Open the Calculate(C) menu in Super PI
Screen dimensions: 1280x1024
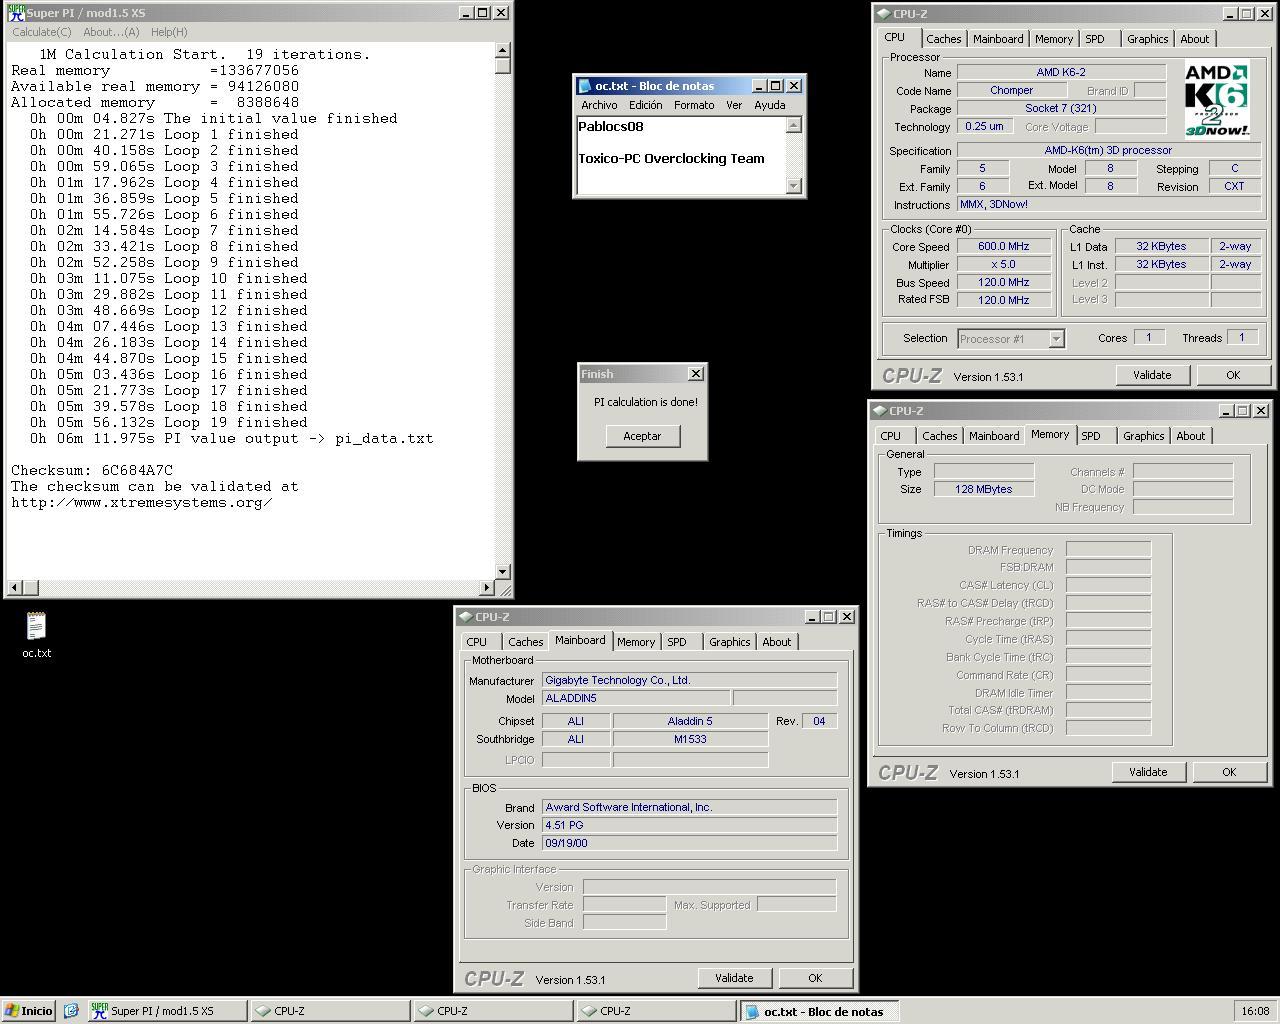[x=41, y=32]
